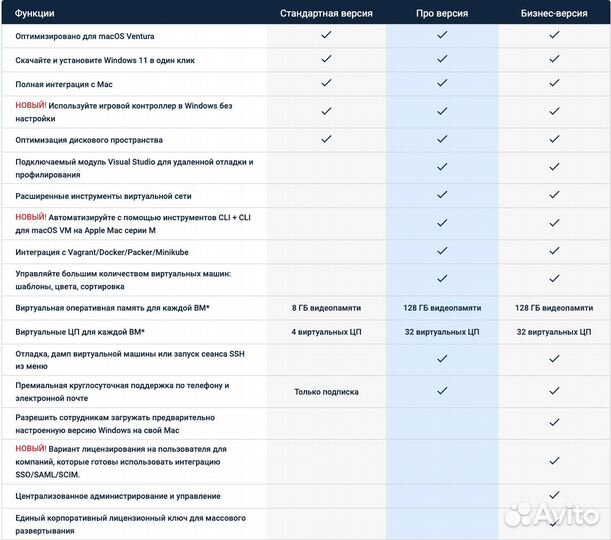Select the 'Стандартная версия' column header
611x540 pixels.
(x=326, y=13)
